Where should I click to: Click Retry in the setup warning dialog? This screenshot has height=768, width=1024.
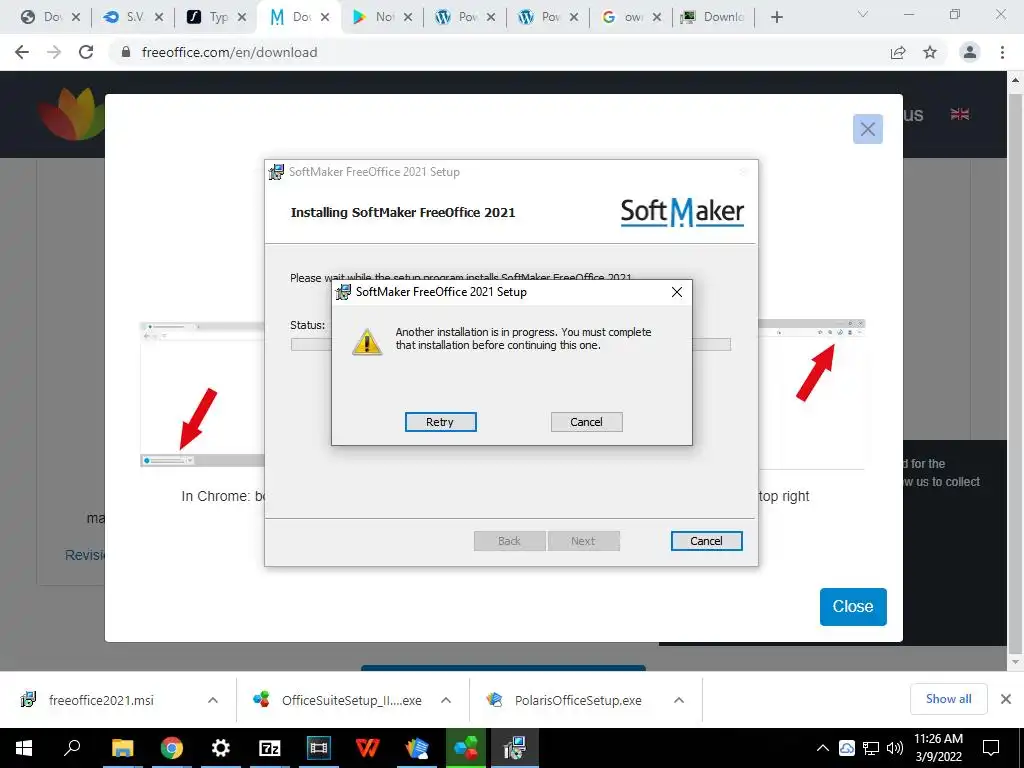click(440, 422)
